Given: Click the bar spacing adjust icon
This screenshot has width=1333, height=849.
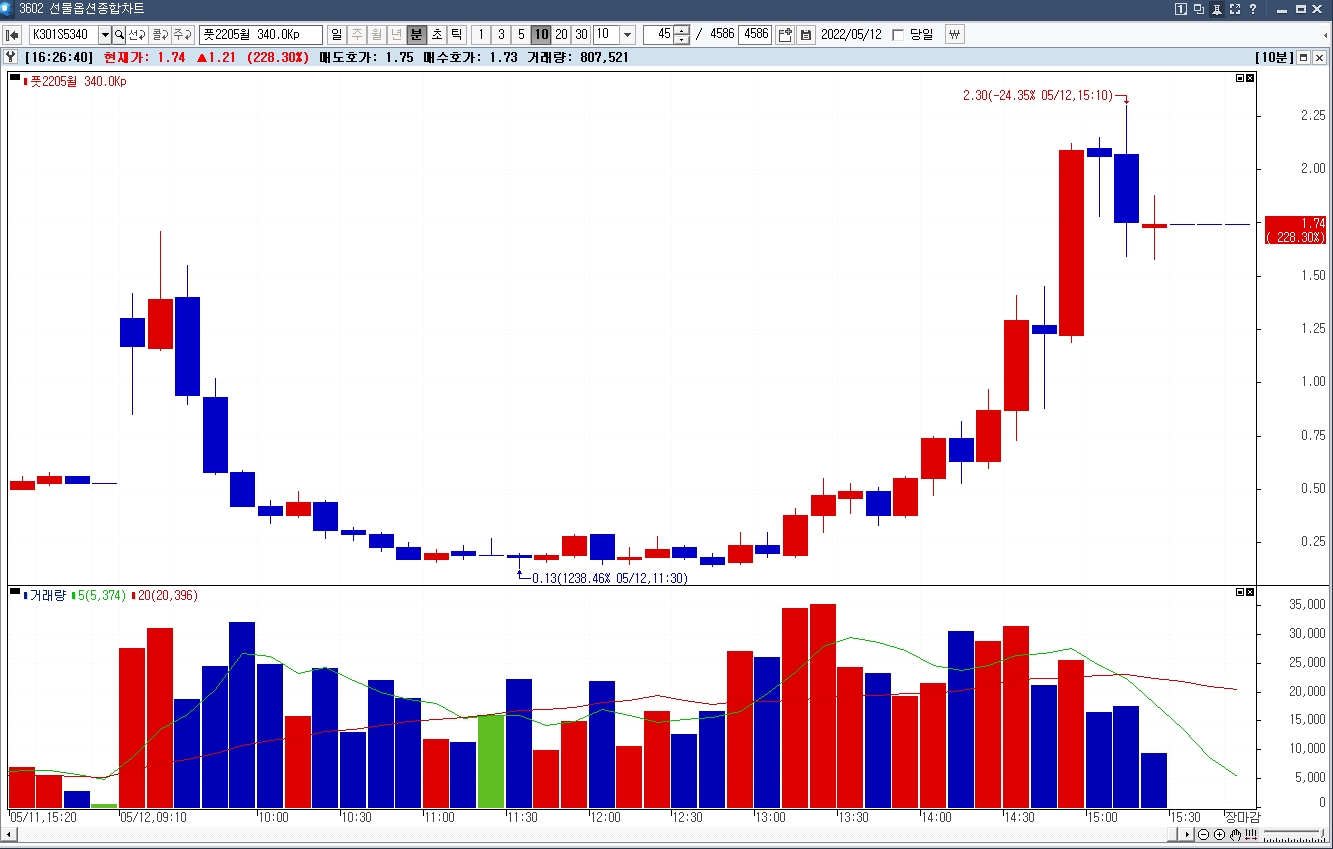Looking at the screenshot, I should coord(1250,835).
